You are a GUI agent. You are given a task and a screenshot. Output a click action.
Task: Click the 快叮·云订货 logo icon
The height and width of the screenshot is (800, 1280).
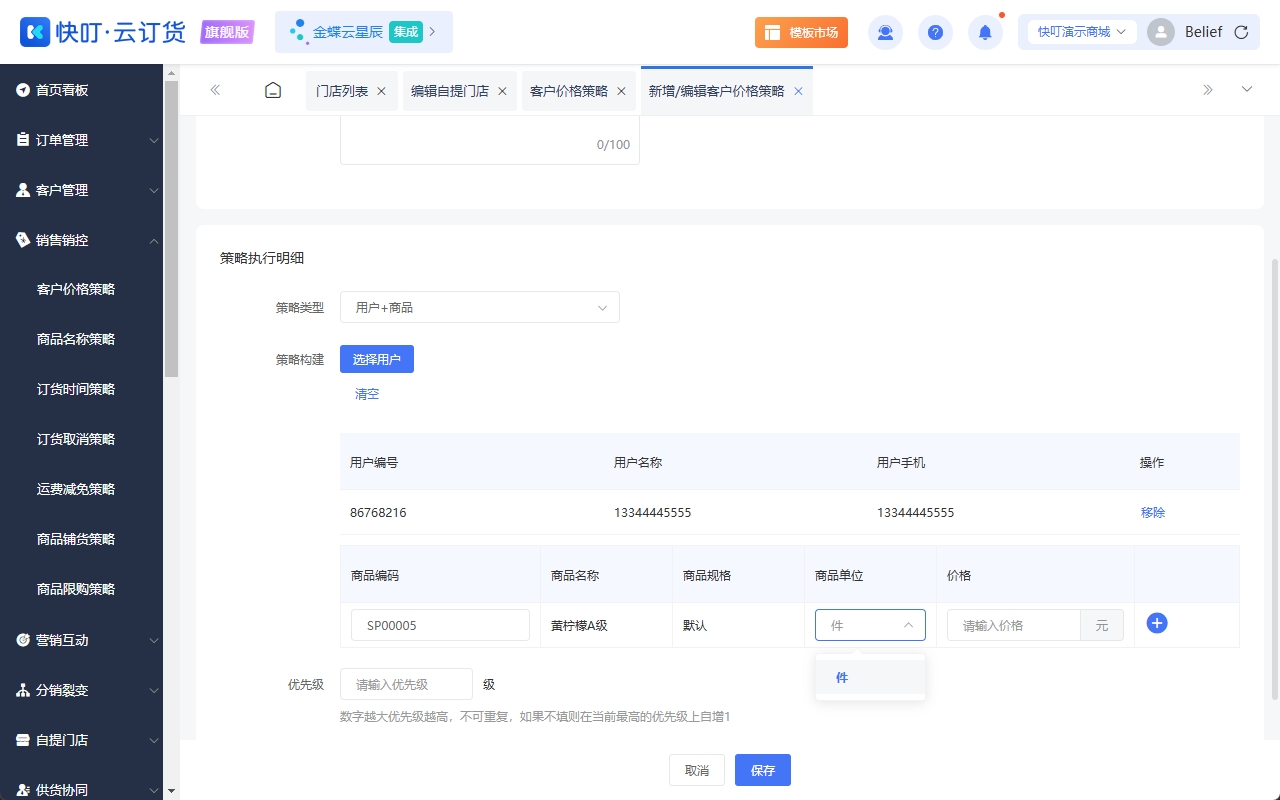pyautogui.click(x=35, y=32)
